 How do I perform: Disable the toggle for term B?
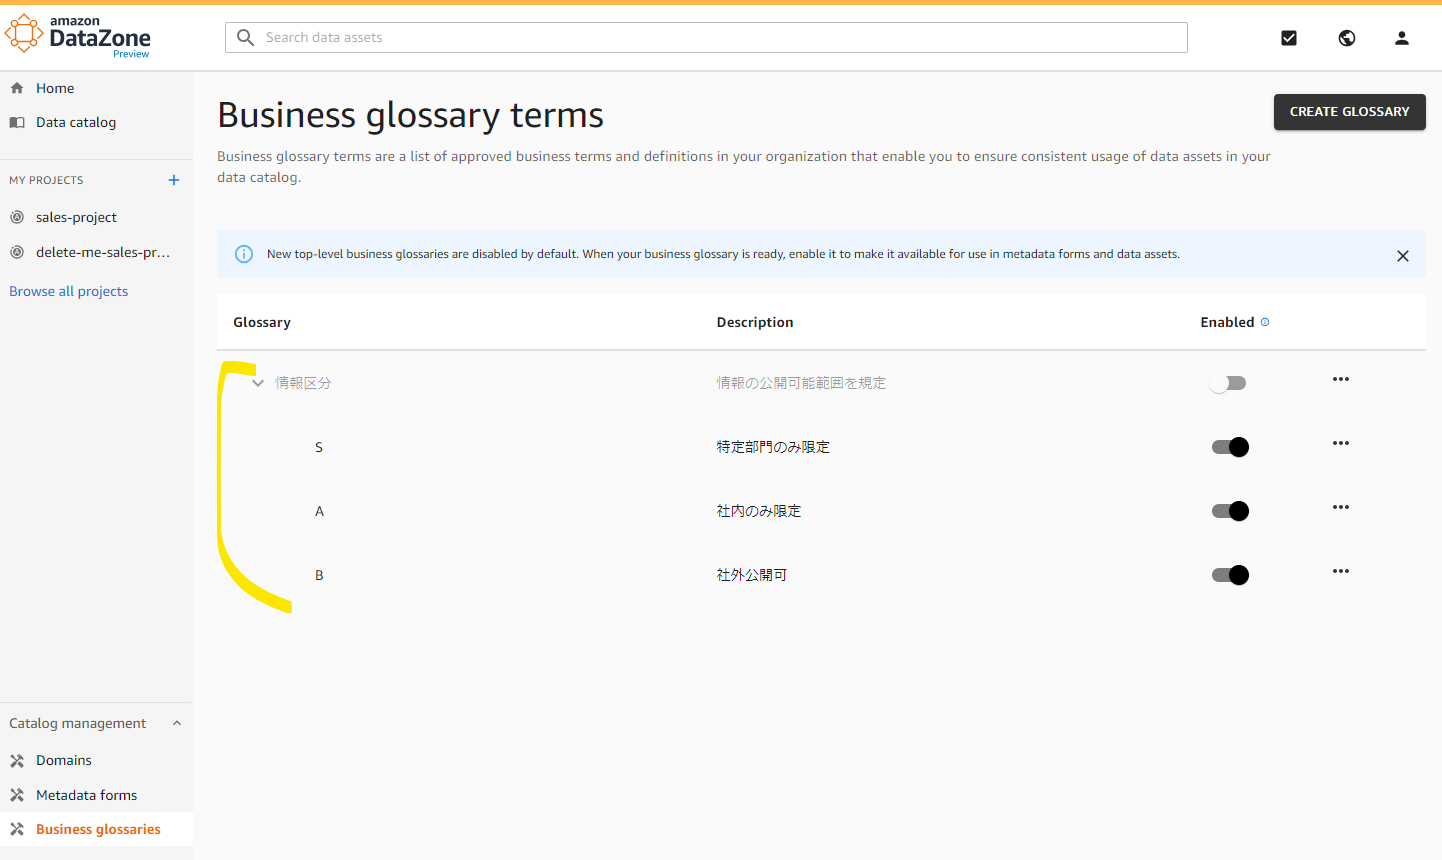(1230, 575)
